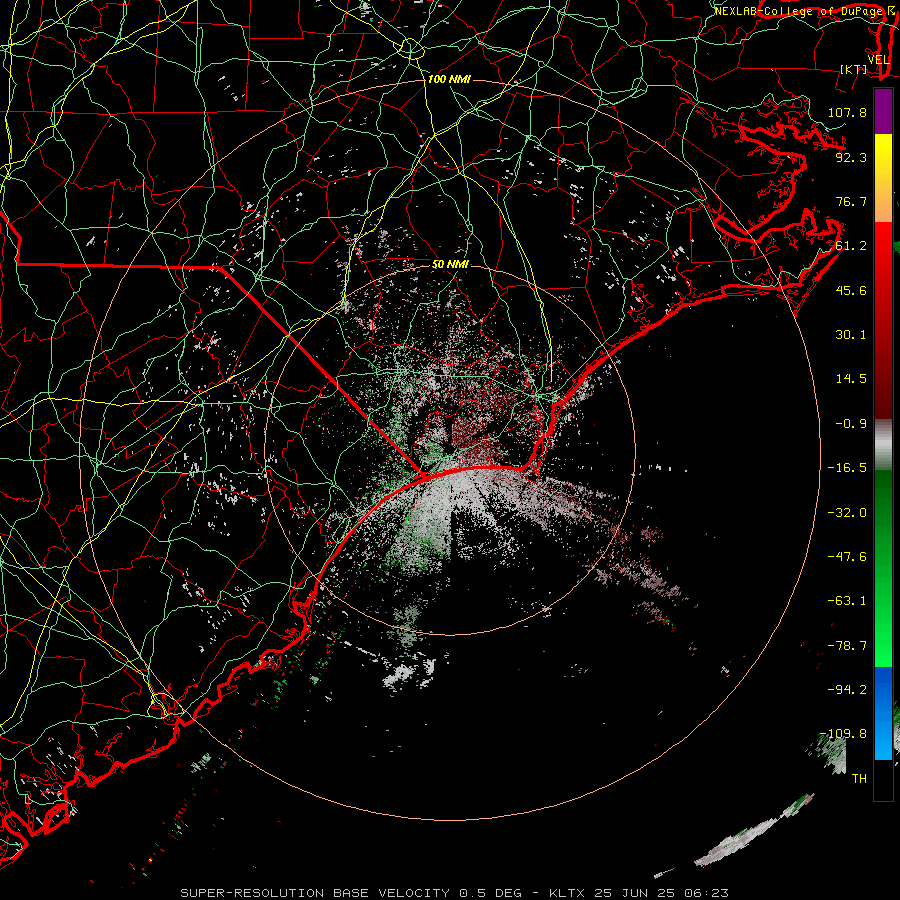Click the -0.9 velocity scale value
Viewport: 900px width, 900px height.
851,424
